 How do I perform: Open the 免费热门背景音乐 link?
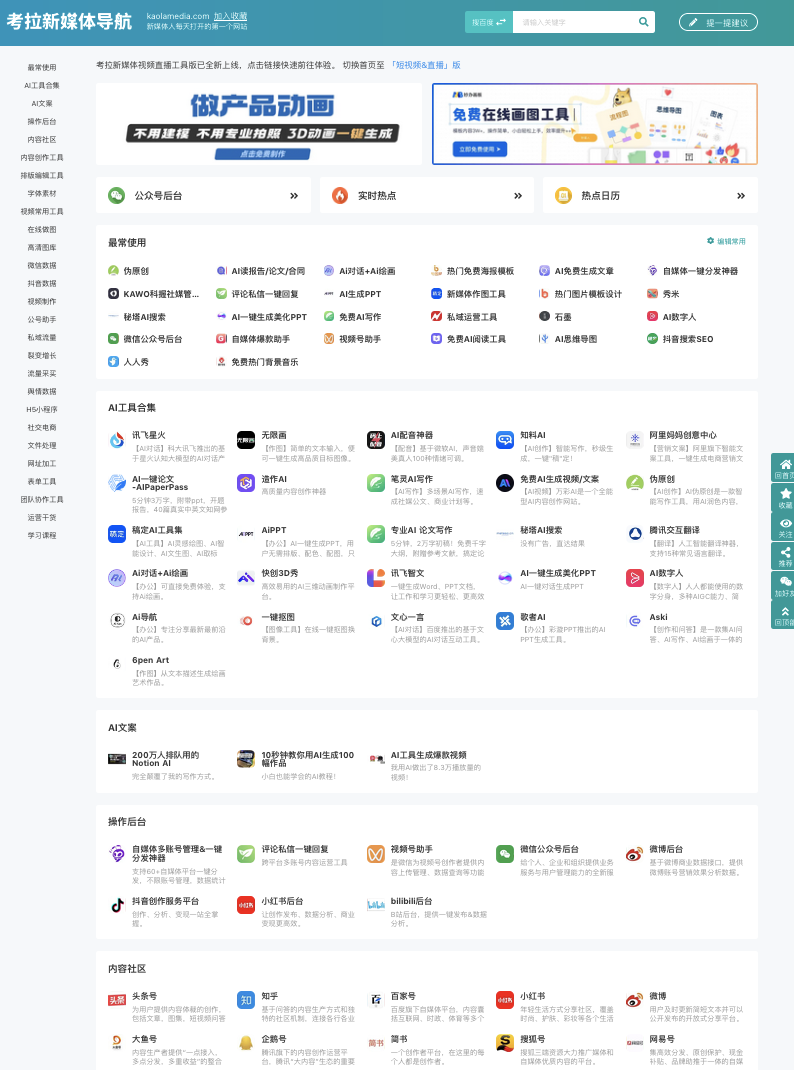[x=257, y=362]
